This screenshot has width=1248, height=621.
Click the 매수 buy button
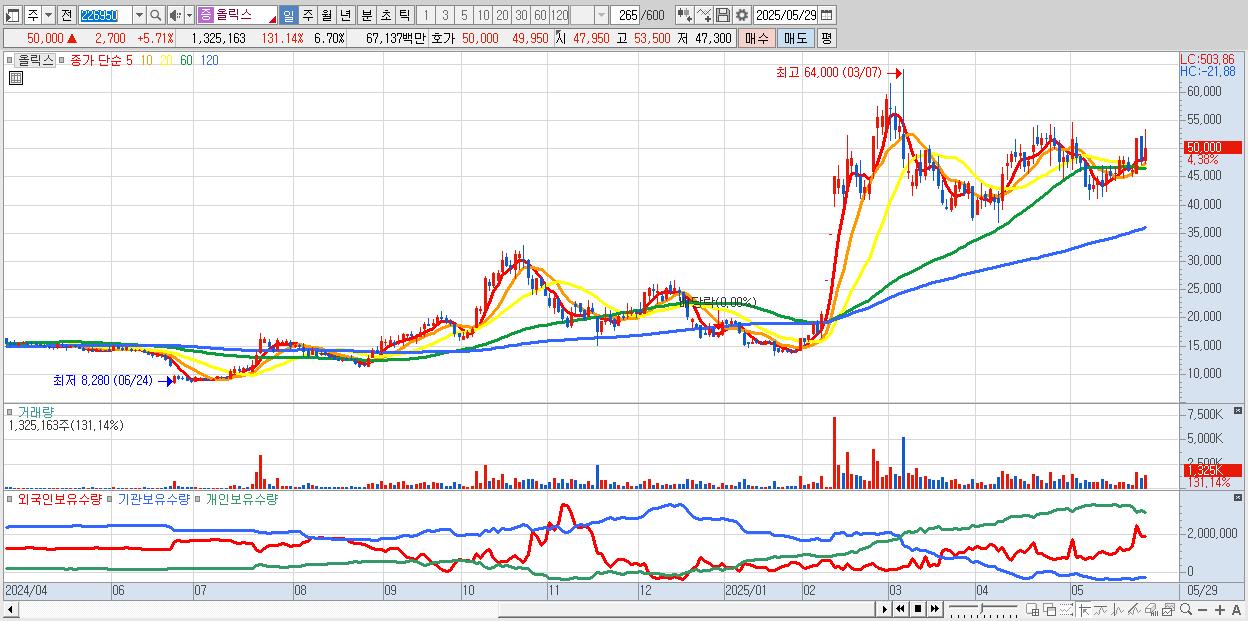tap(756, 38)
